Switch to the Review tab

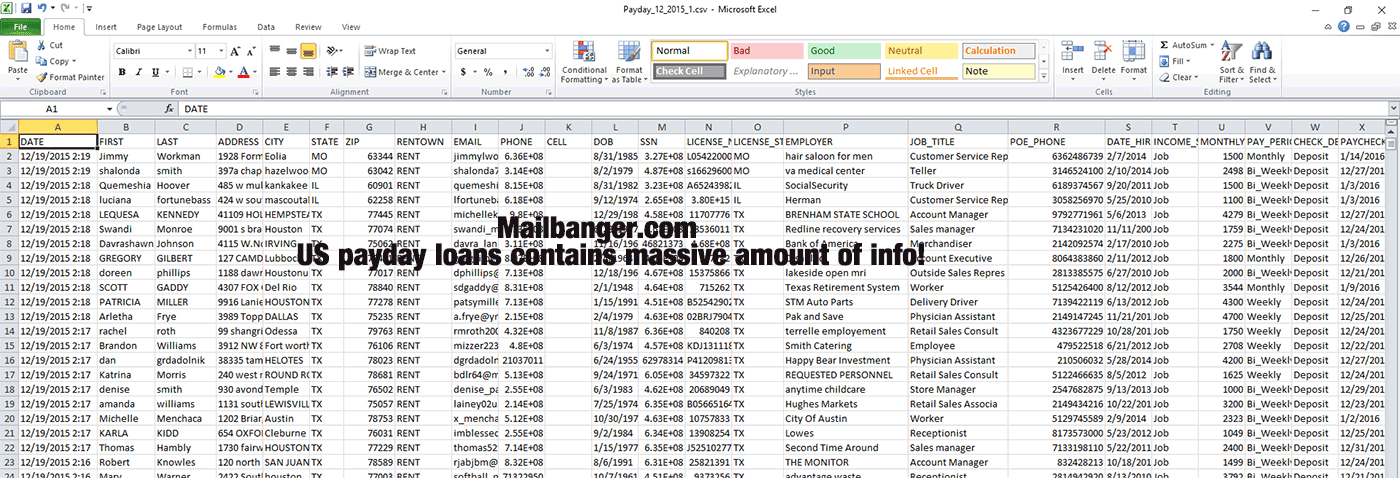tap(309, 27)
